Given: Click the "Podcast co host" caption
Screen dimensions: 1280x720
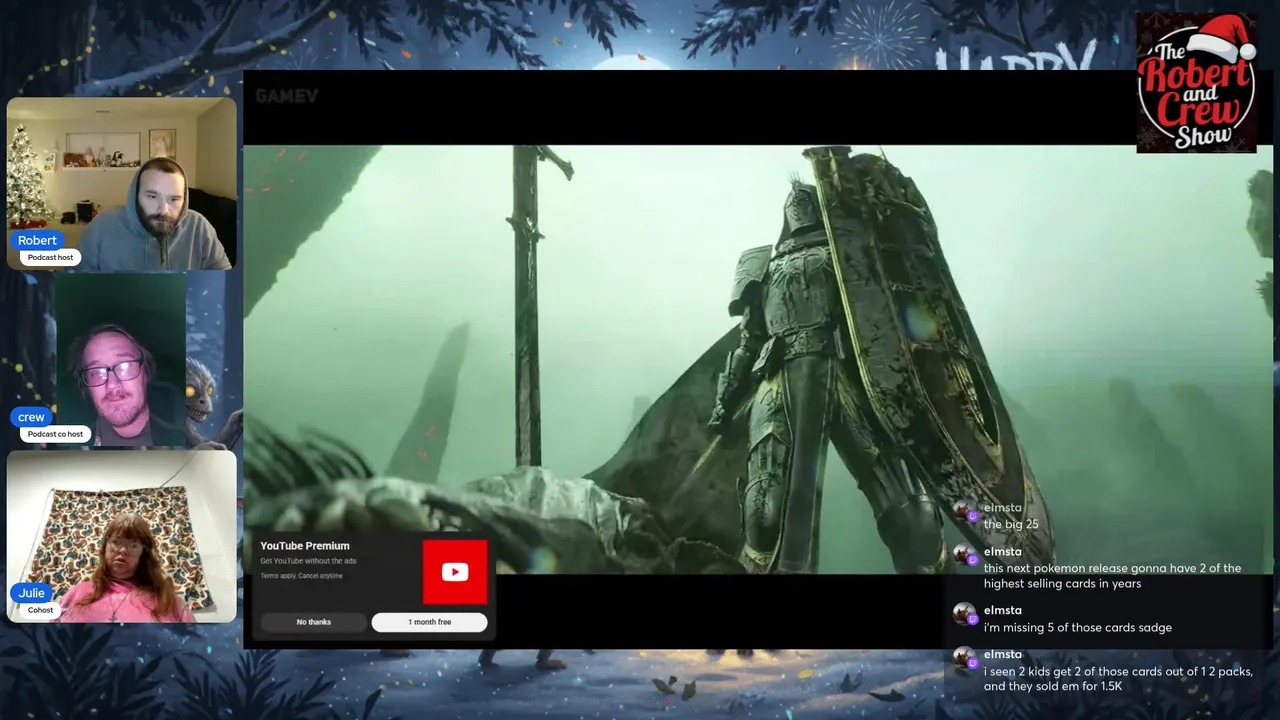Looking at the screenshot, I should click(55, 434).
